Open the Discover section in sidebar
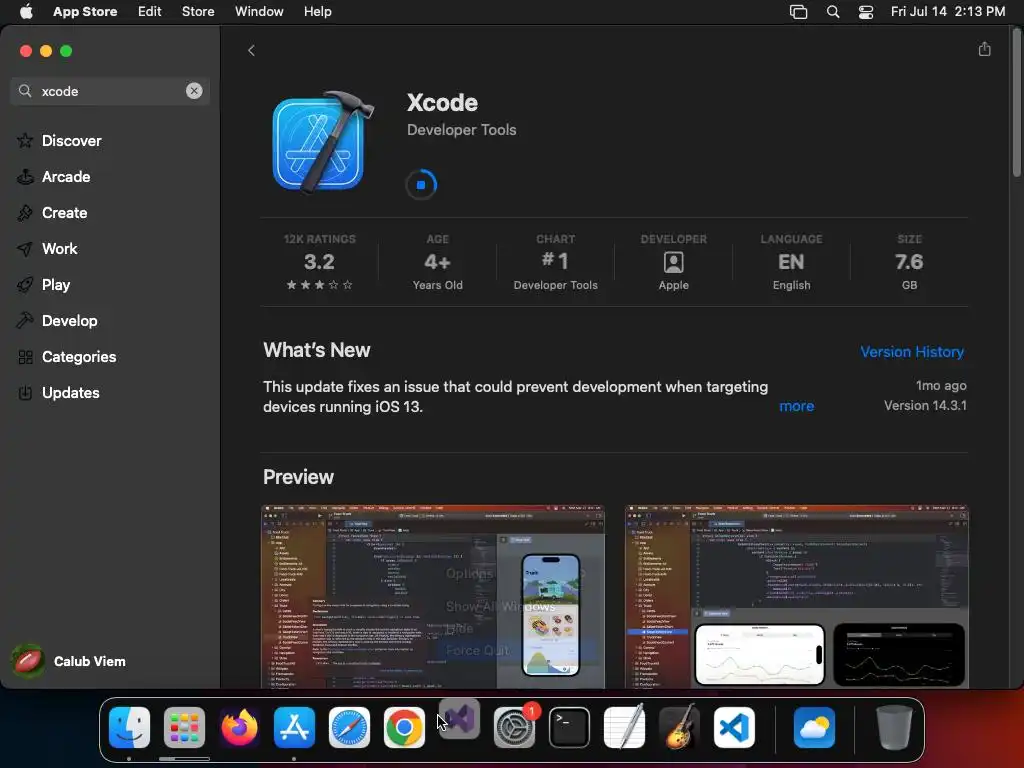The image size is (1024, 768). point(71,140)
